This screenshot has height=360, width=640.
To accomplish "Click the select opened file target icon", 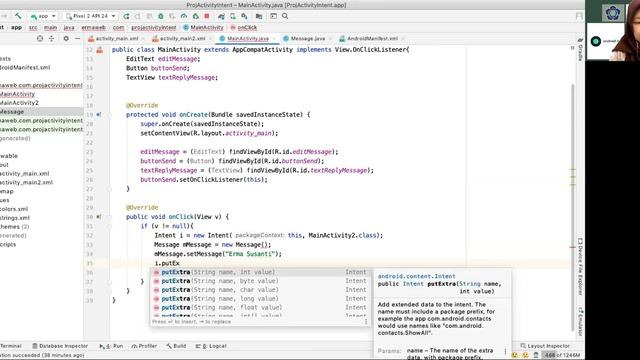I will click(x=40, y=38).
